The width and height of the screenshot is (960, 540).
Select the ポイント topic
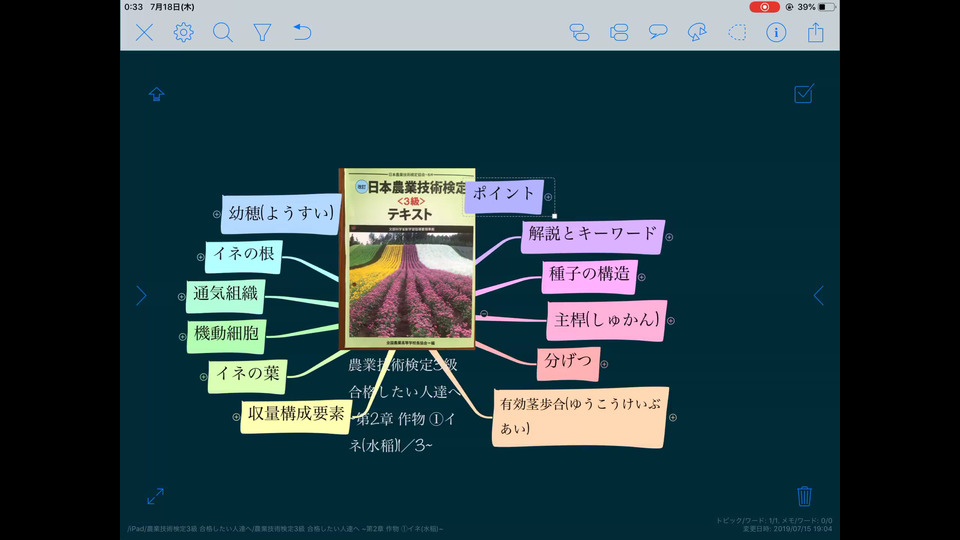504,197
